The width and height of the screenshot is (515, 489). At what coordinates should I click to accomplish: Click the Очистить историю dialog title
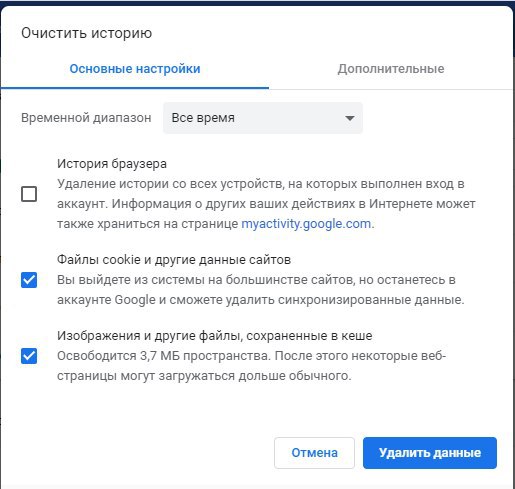coord(87,33)
